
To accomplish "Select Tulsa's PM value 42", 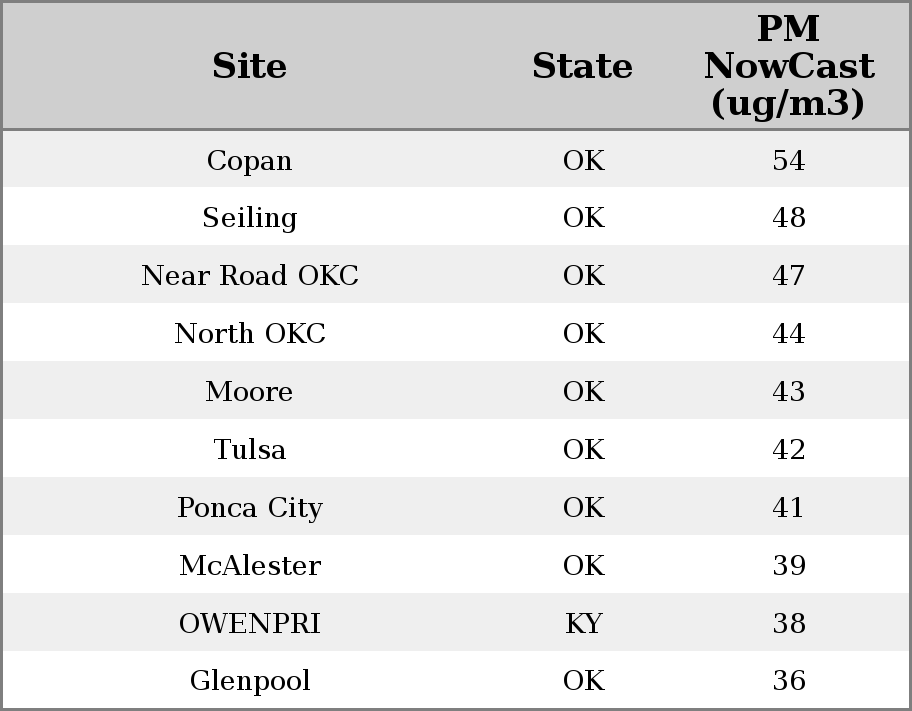I will (788, 450).
